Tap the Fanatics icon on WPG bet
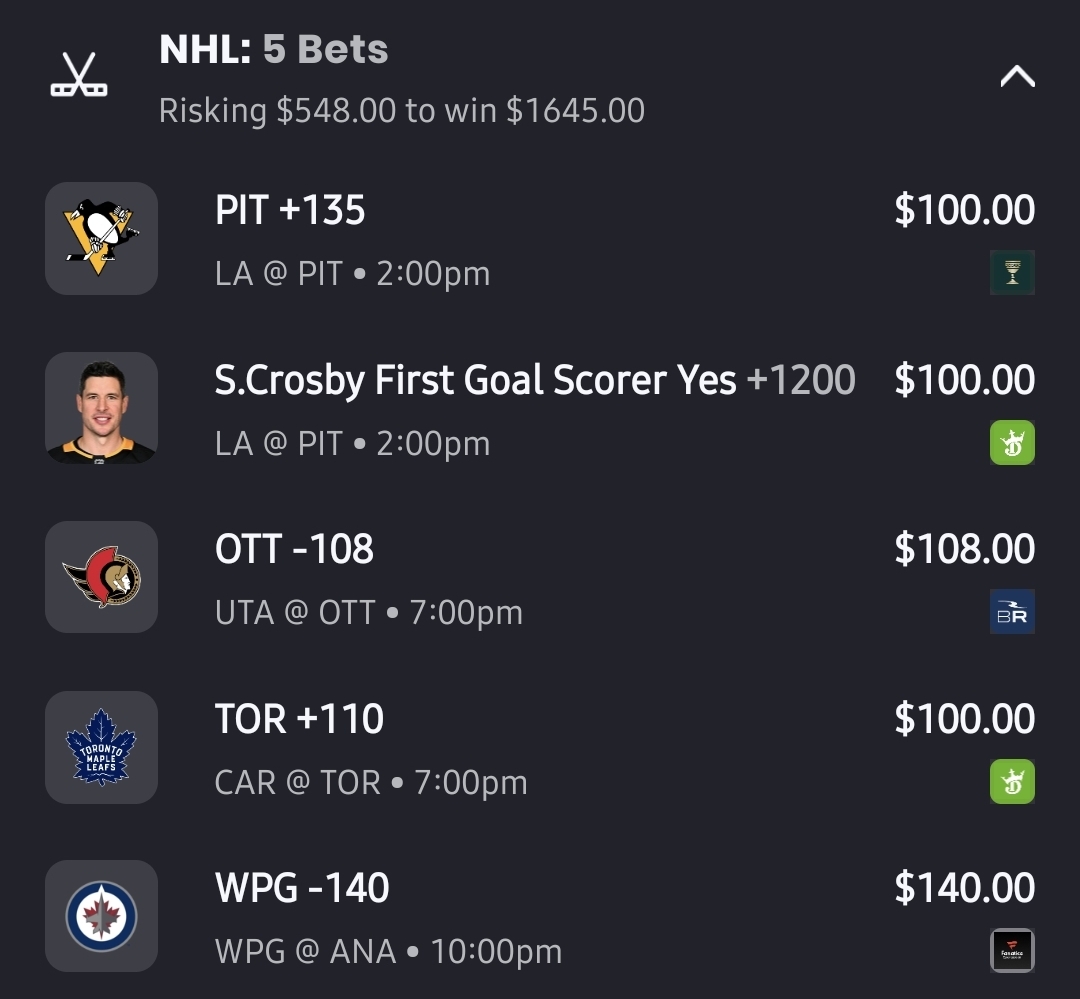The width and height of the screenshot is (1080, 999). (1012, 951)
